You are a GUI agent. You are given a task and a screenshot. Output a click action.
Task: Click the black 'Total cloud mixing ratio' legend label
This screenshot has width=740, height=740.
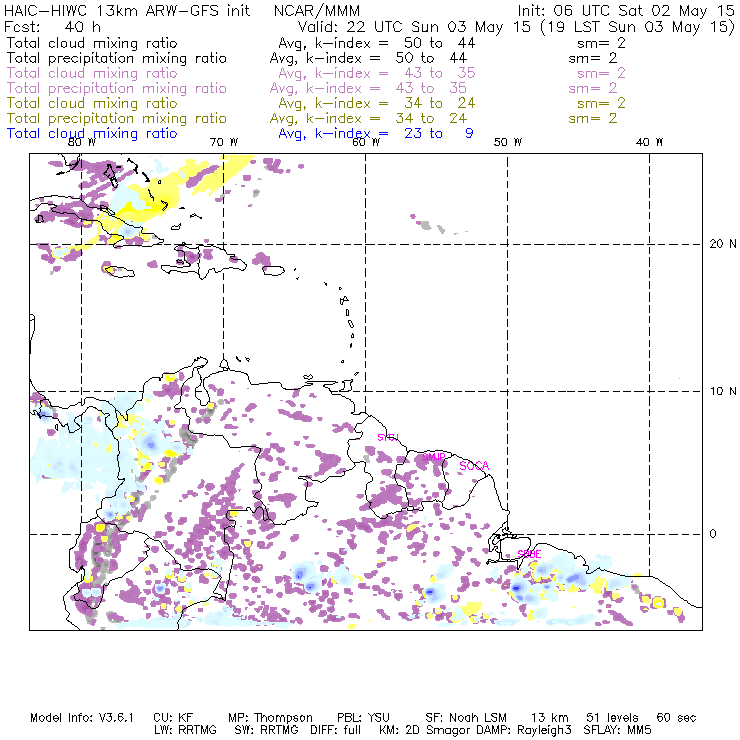click(92, 43)
